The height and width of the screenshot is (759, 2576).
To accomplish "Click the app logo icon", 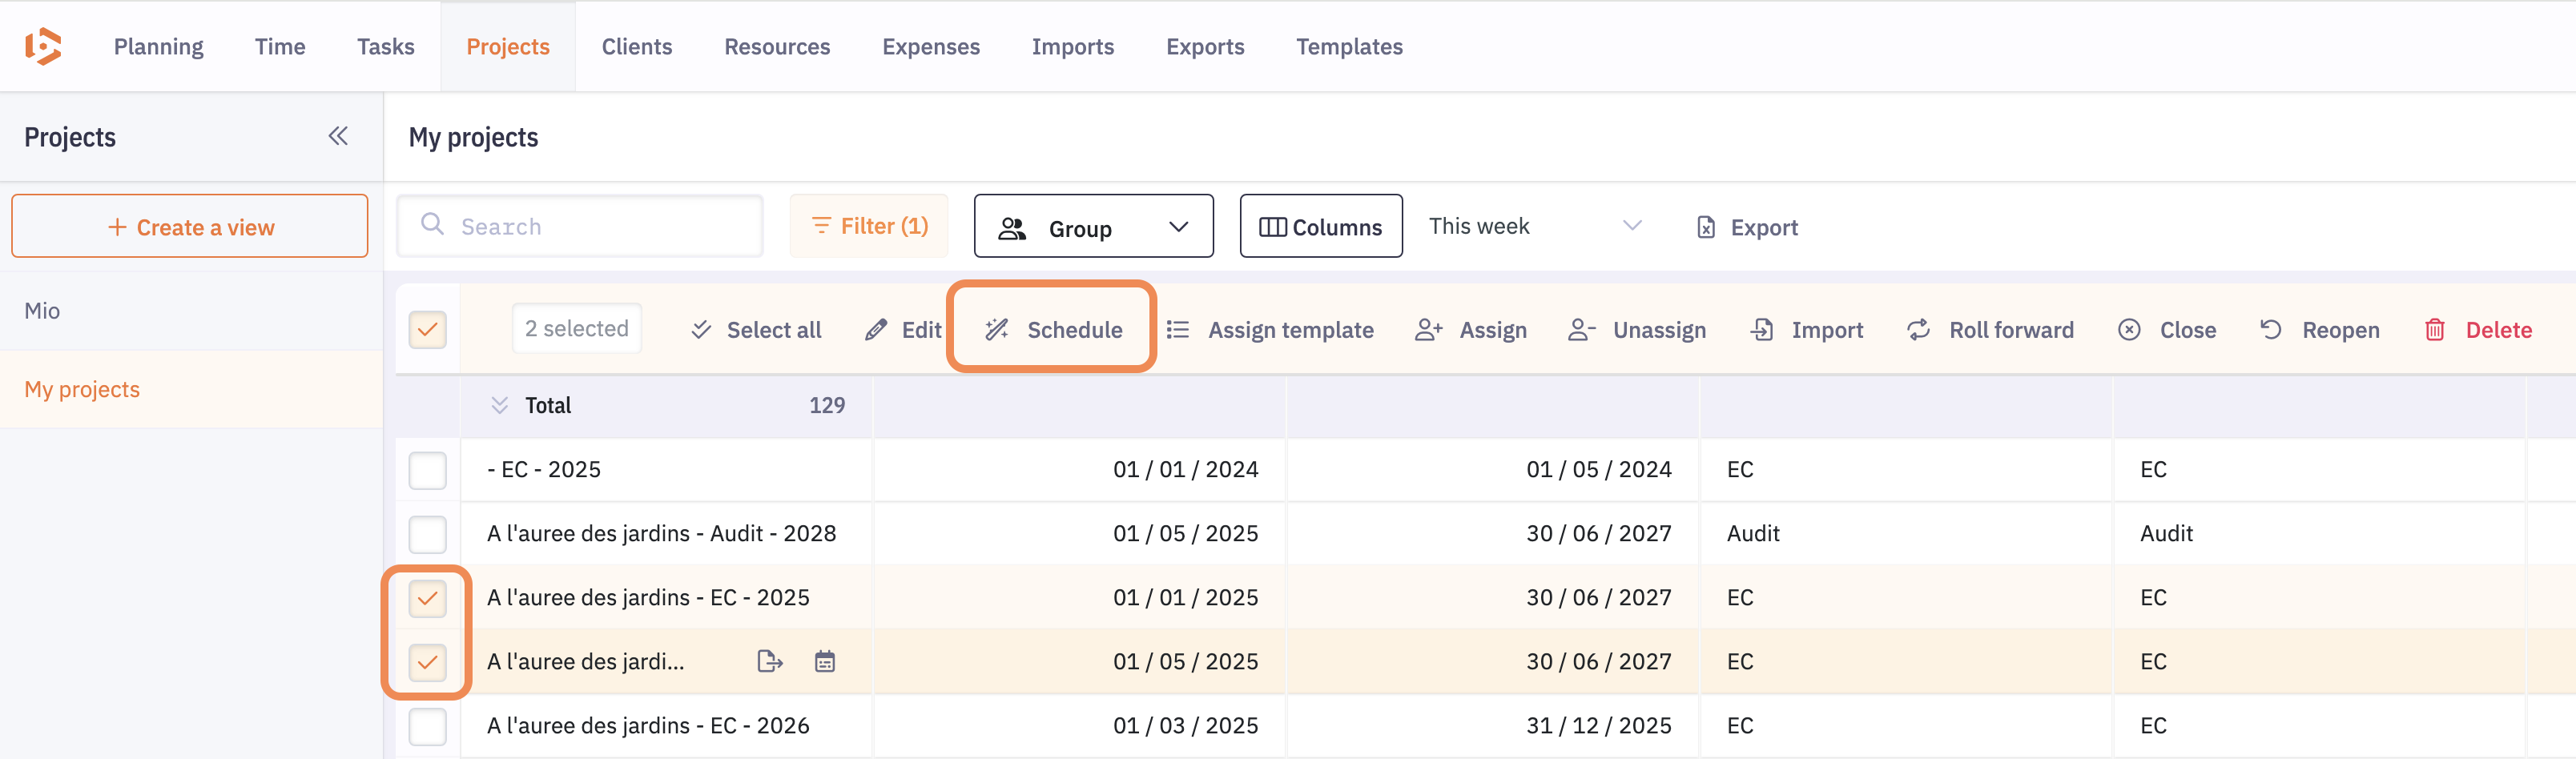I will coord(43,46).
